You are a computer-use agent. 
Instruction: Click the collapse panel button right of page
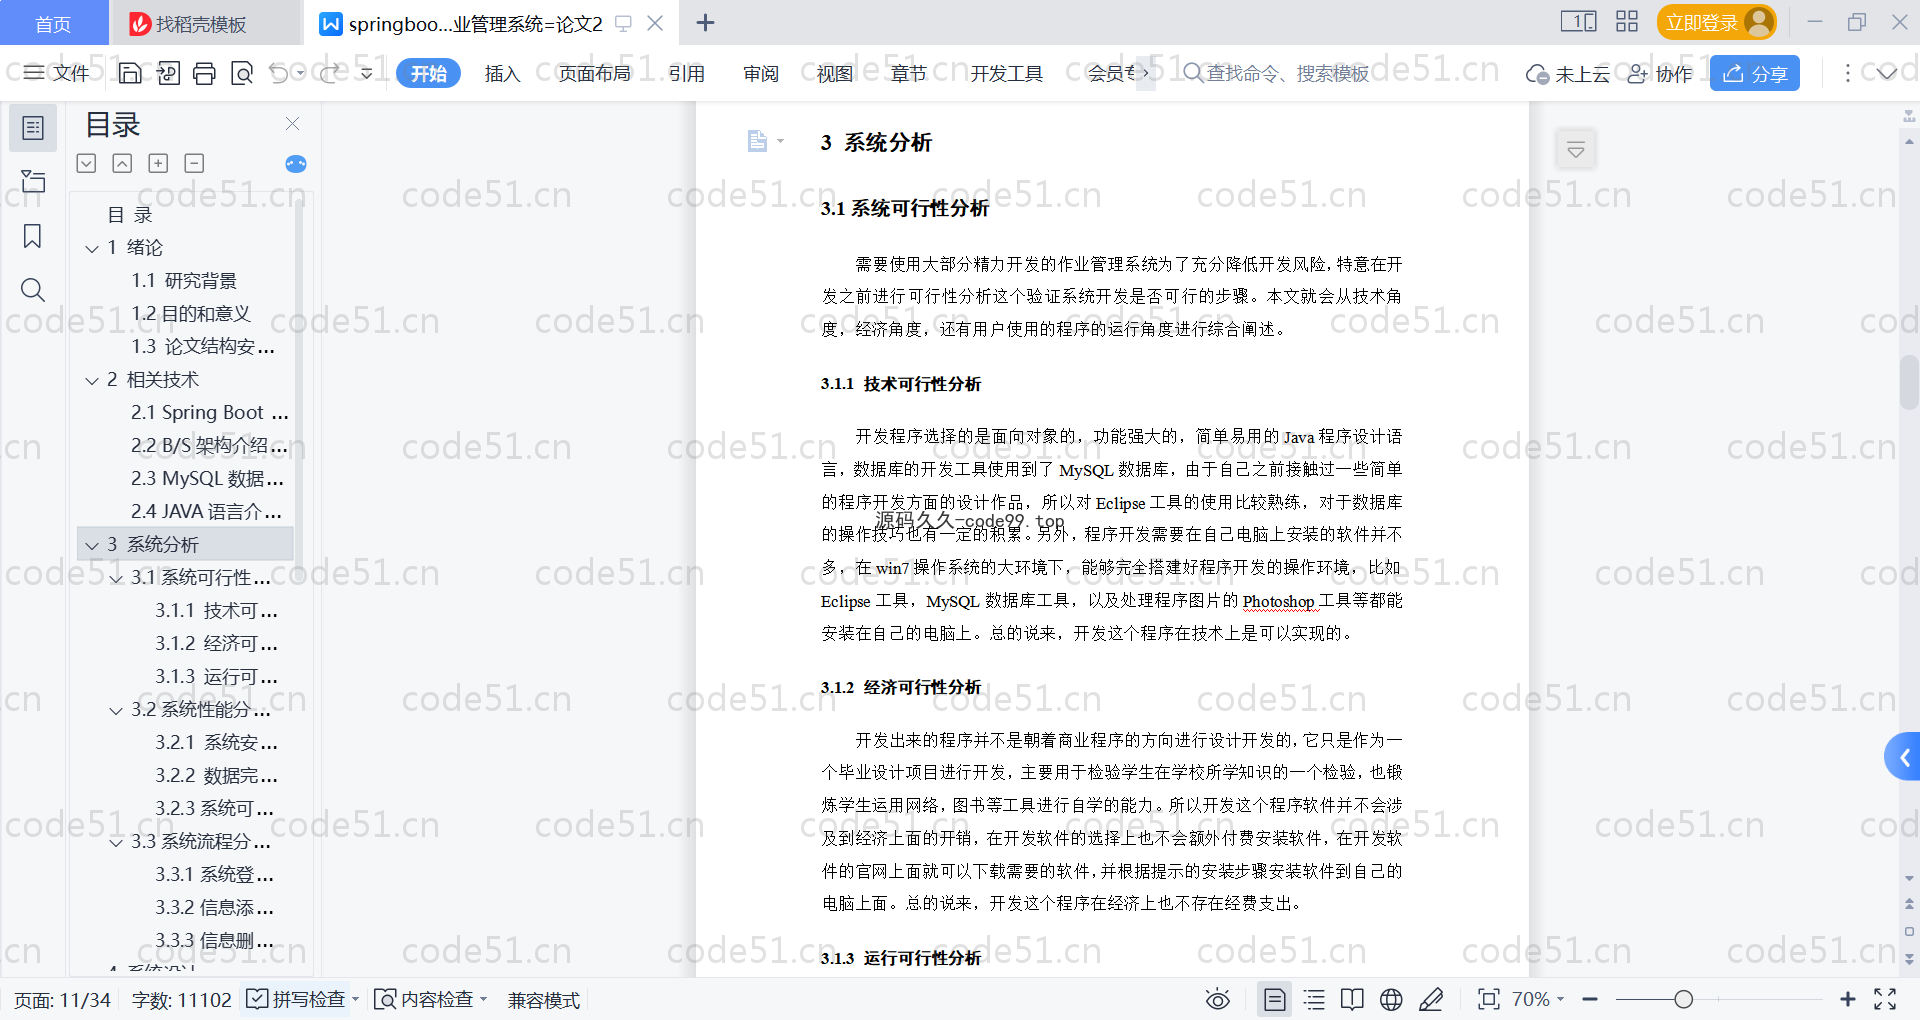tap(1576, 150)
